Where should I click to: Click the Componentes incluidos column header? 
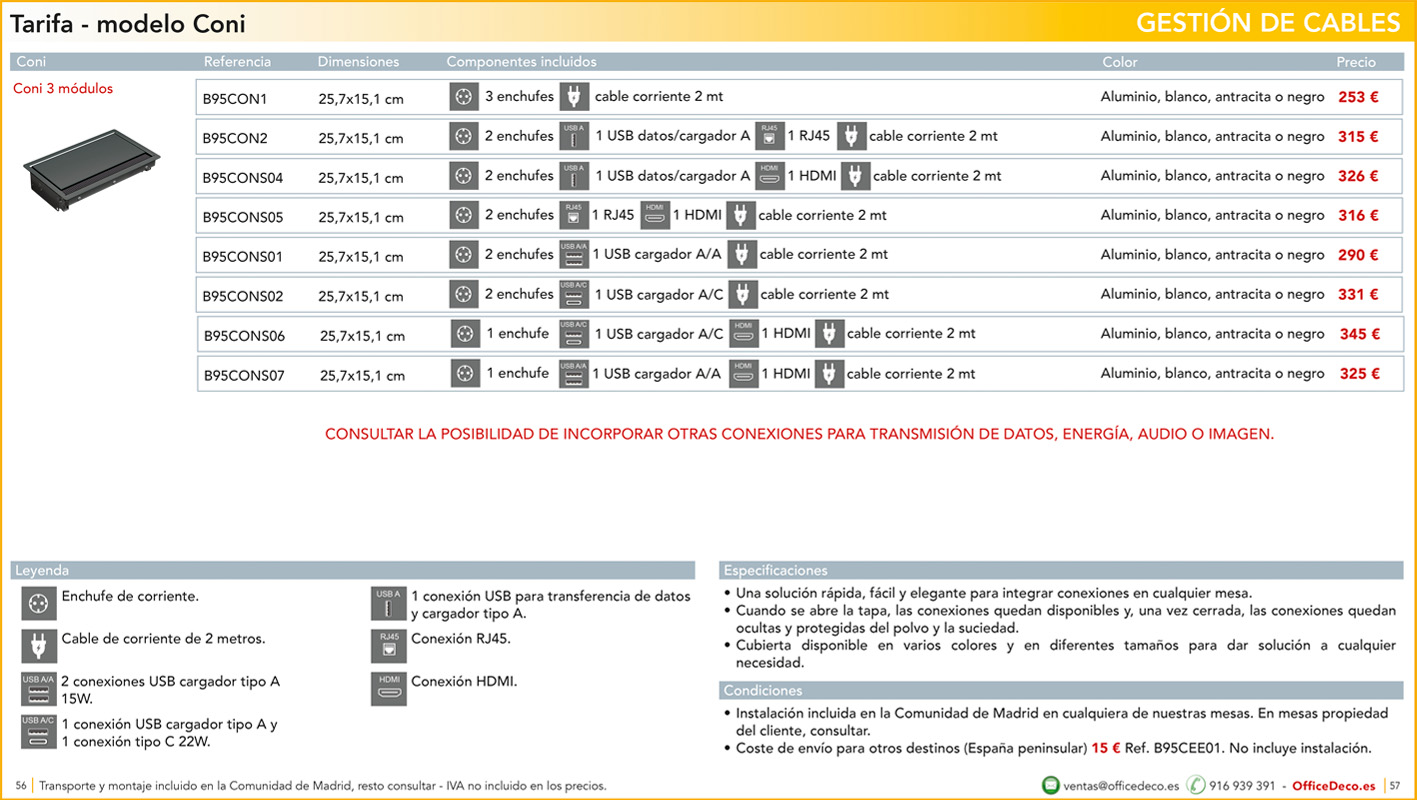[521, 62]
